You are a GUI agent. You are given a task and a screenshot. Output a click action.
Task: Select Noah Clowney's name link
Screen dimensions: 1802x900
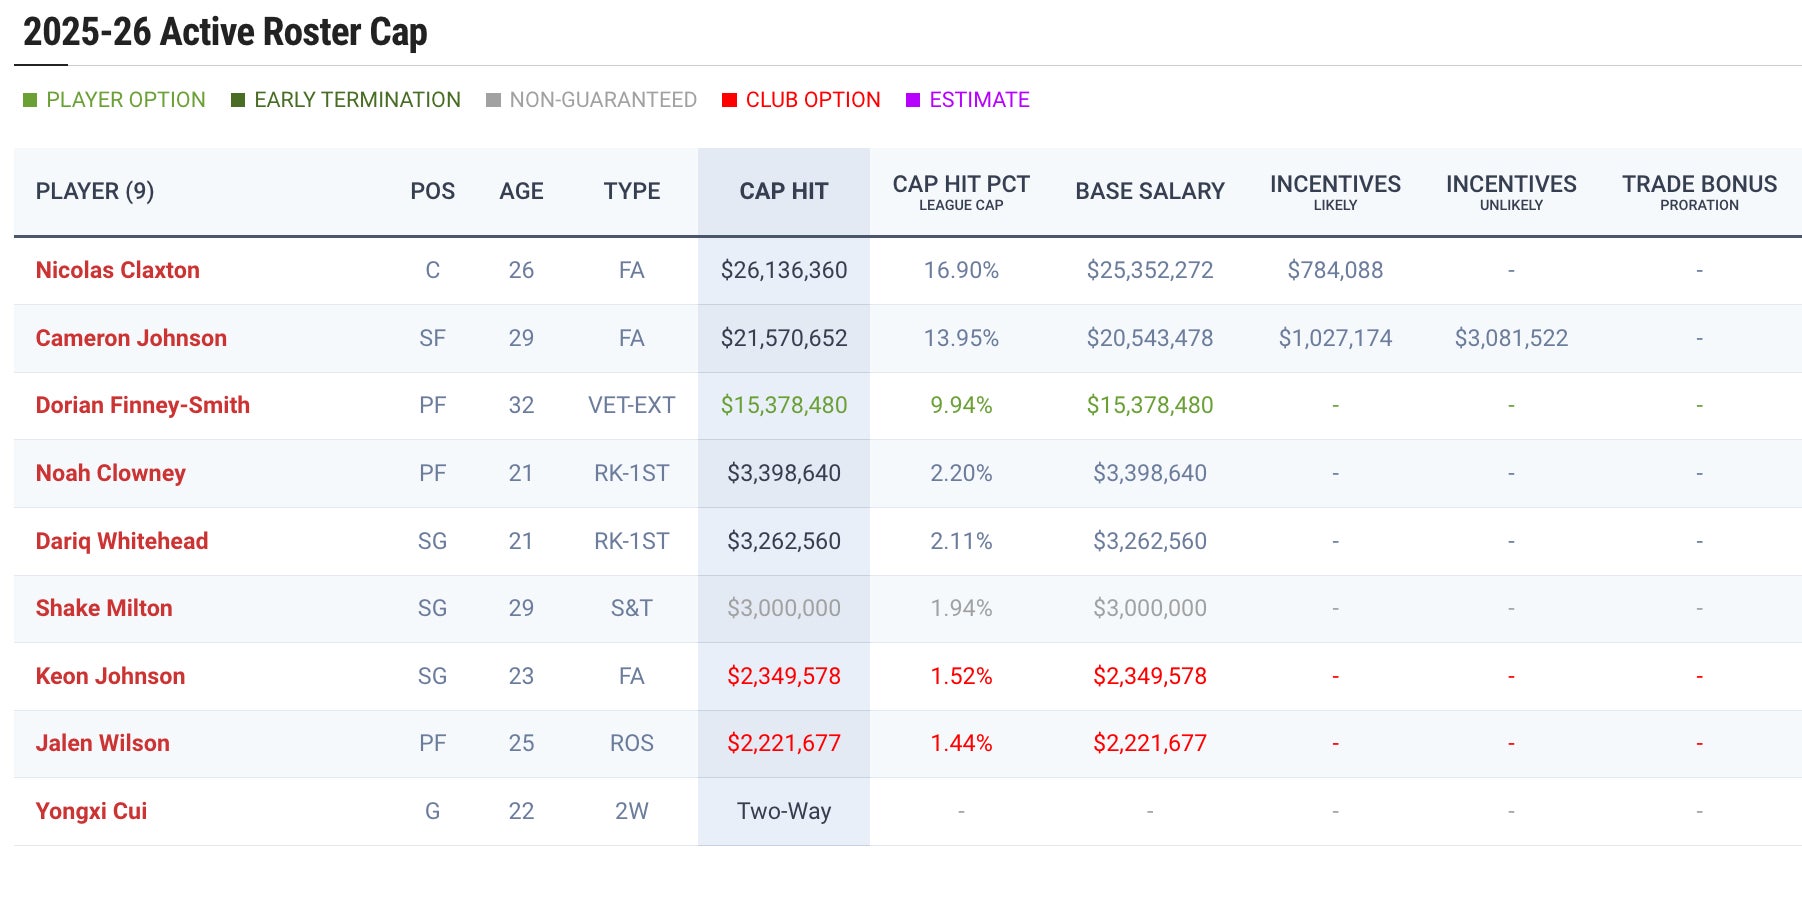point(110,473)
